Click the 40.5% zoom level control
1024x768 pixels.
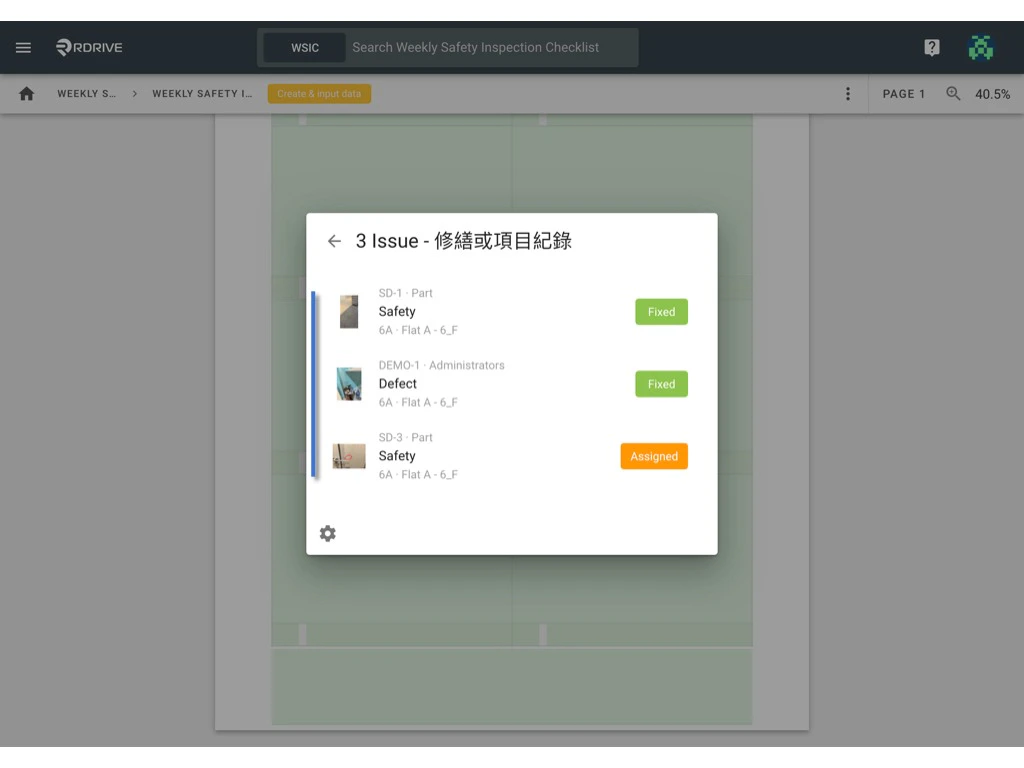993,93
